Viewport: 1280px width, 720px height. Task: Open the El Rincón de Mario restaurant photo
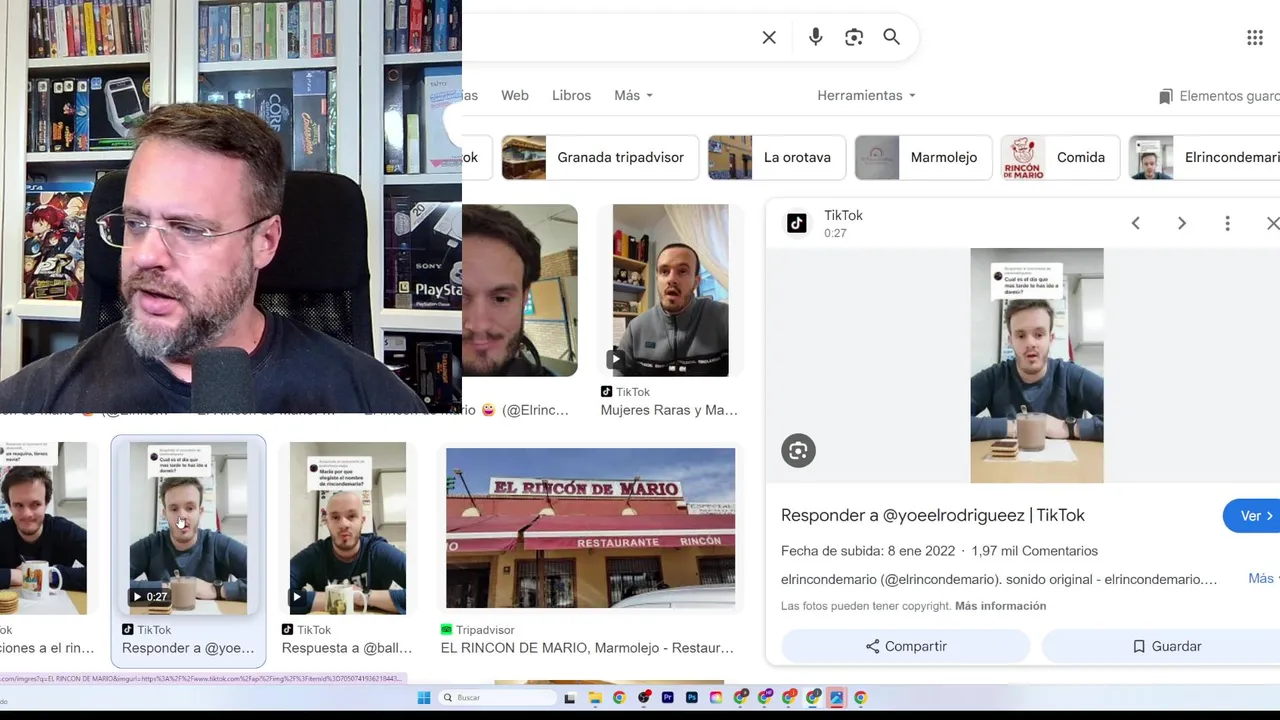(x=590, y=528)
